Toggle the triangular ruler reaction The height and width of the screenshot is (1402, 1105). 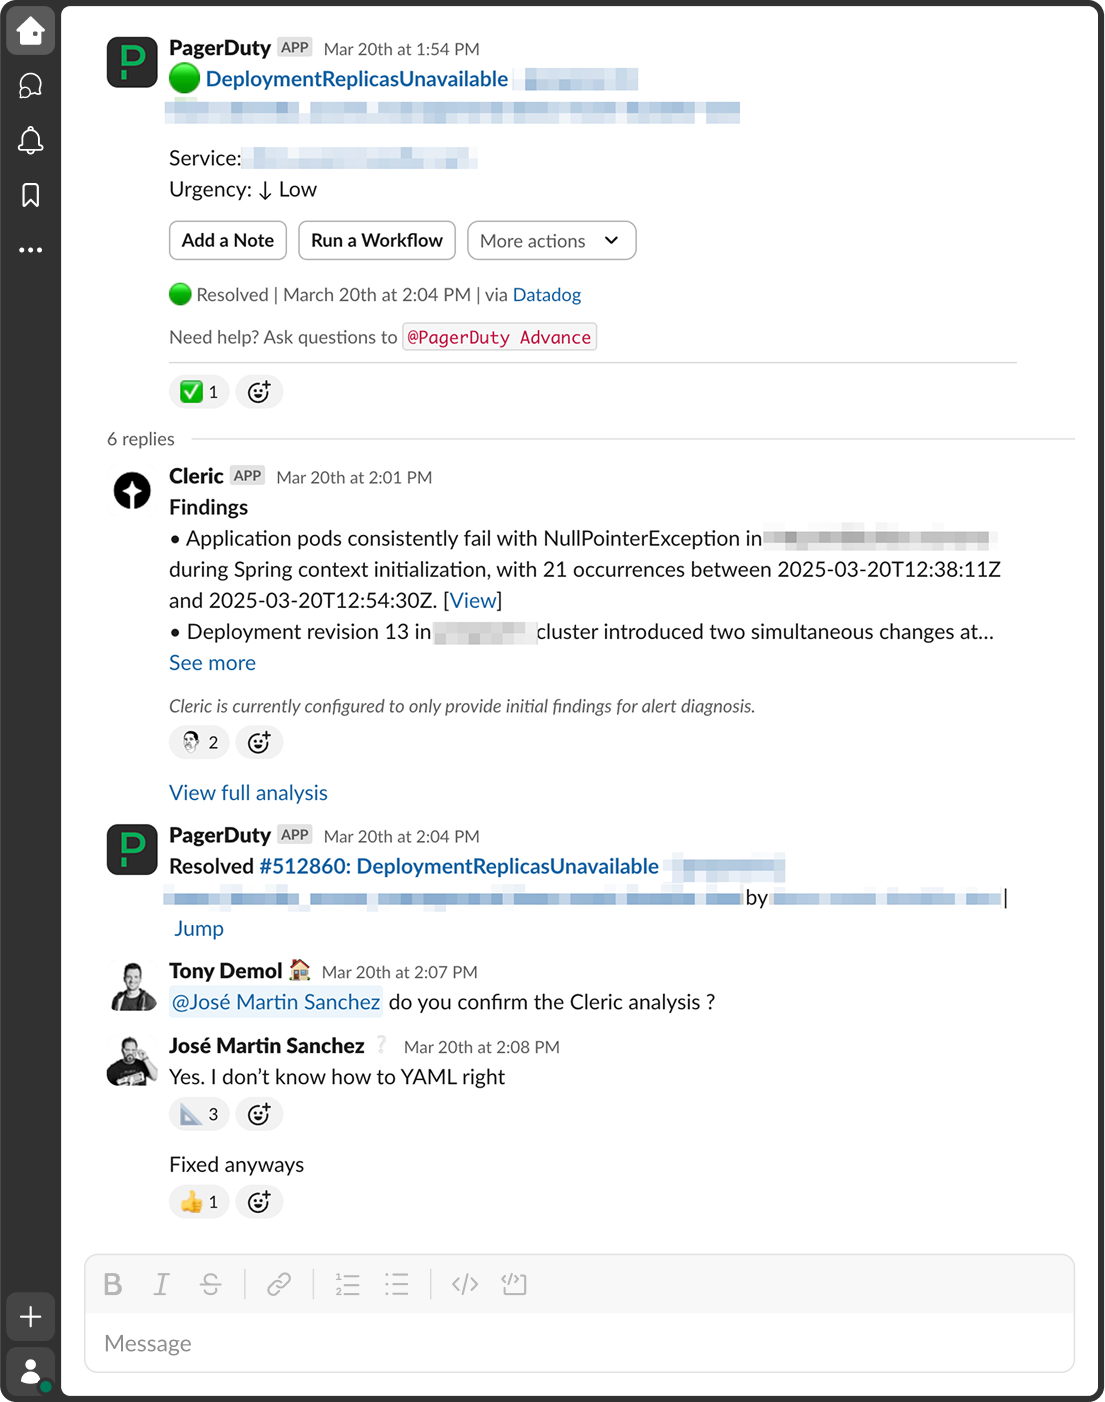199,1114
